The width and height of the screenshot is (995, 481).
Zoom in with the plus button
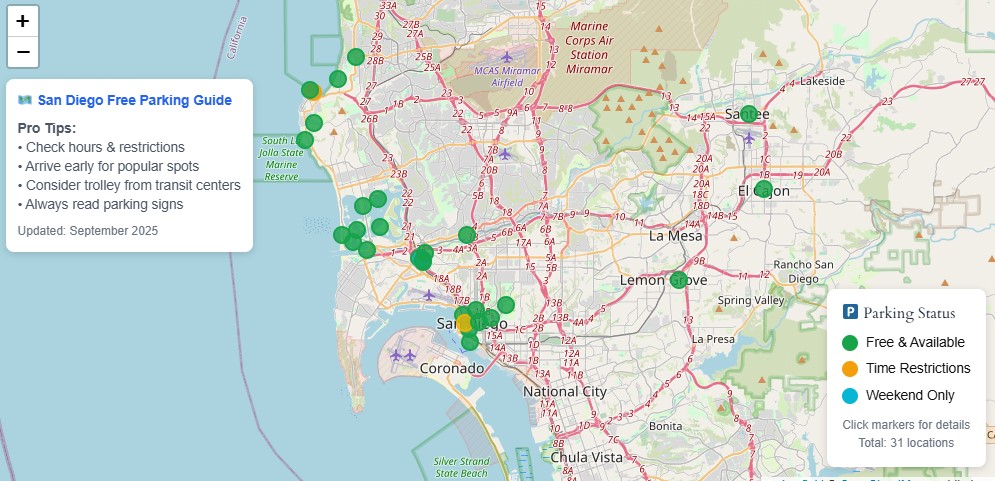23,21
